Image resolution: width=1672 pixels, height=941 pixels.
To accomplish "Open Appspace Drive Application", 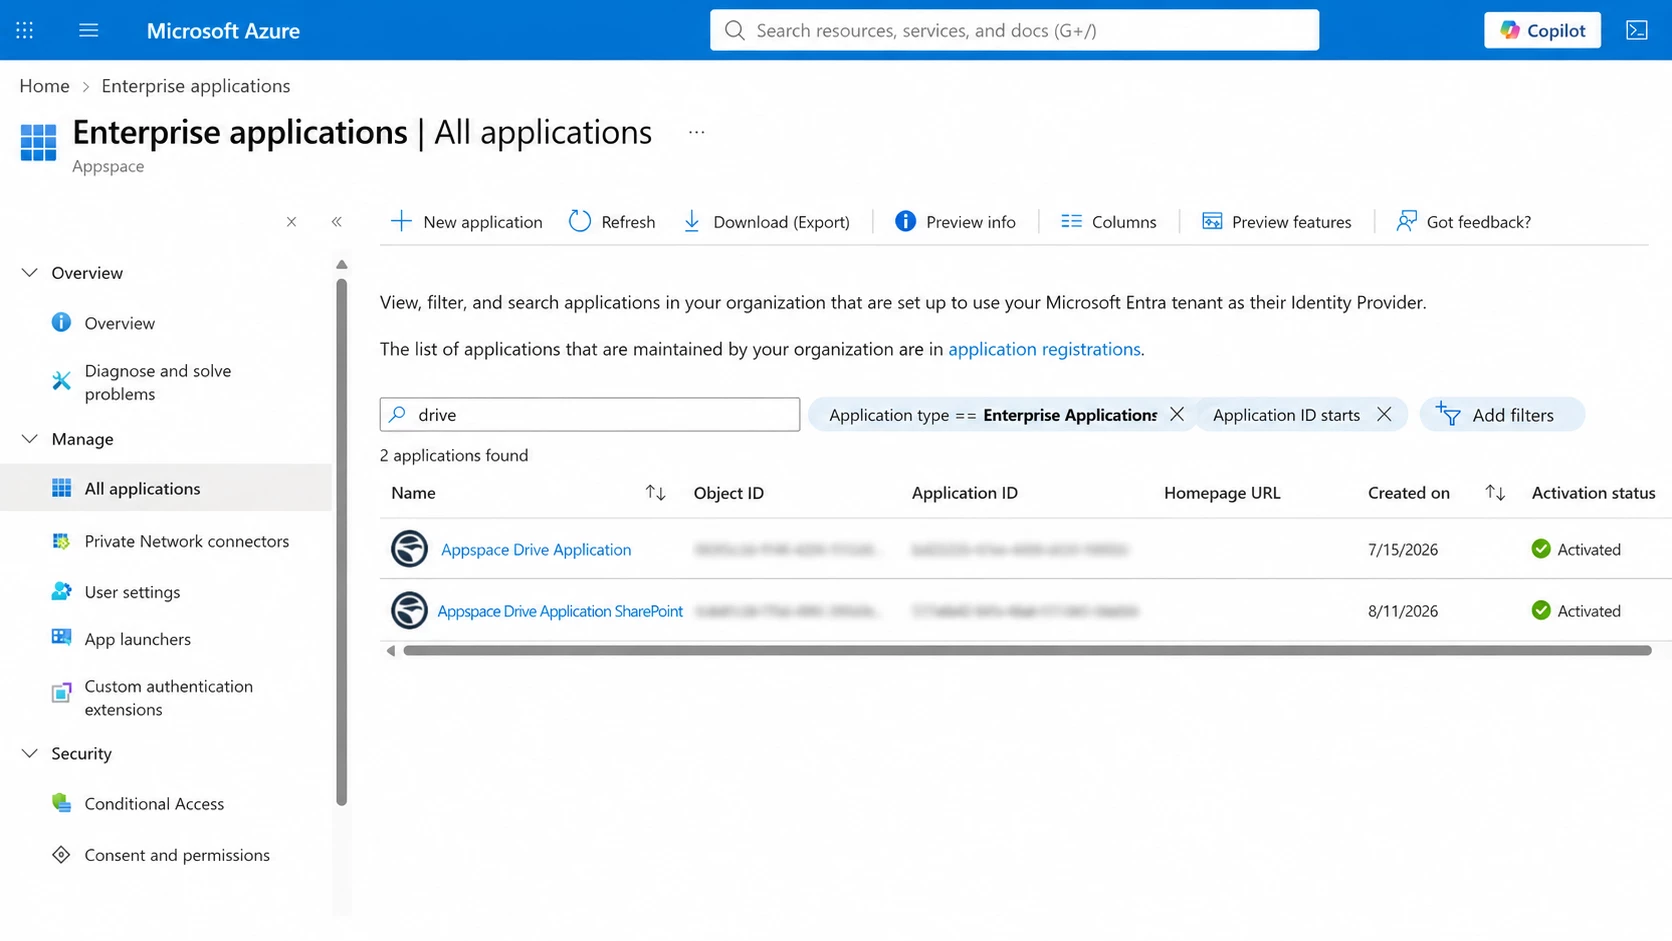I will point(536,550).
